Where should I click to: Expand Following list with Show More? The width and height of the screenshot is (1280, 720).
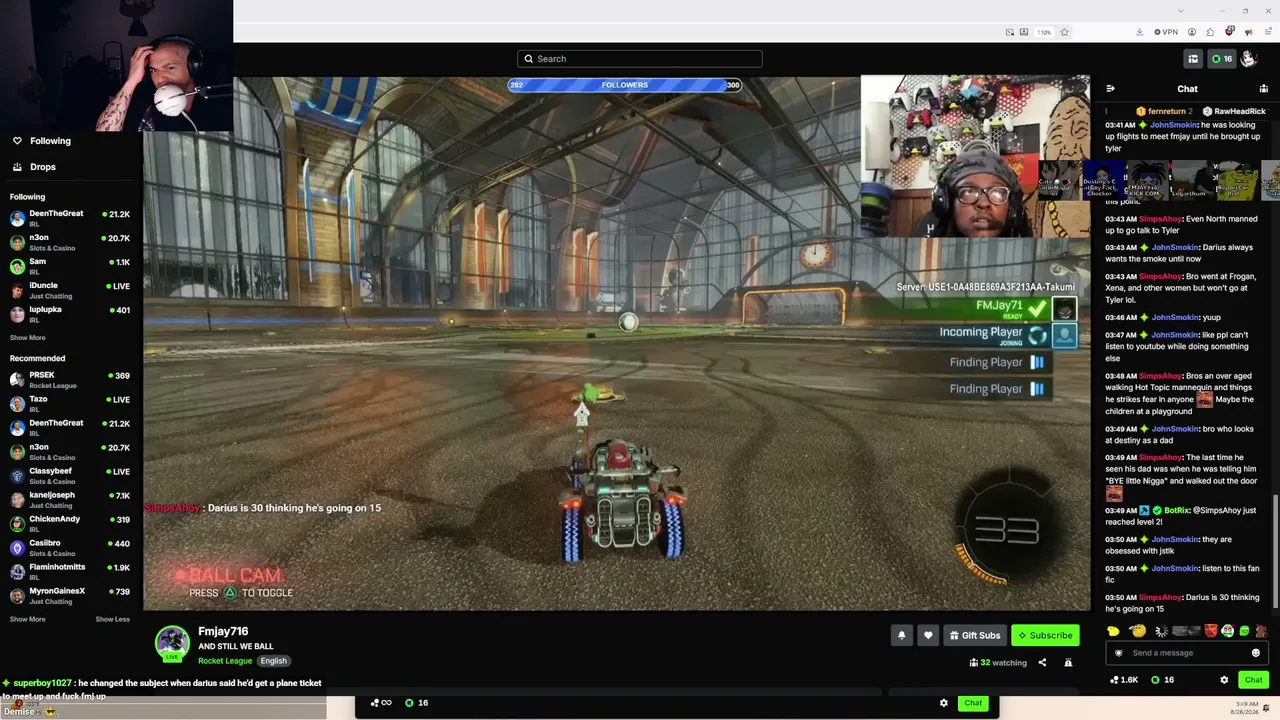(28, 338)
